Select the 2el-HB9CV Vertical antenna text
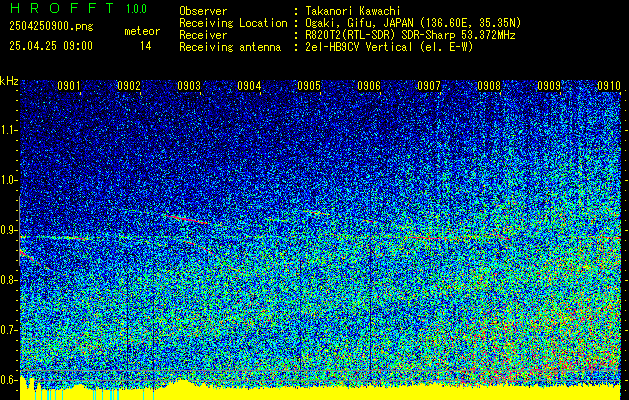This screenshot has width=629, height=400. click(x=389, y=47)
